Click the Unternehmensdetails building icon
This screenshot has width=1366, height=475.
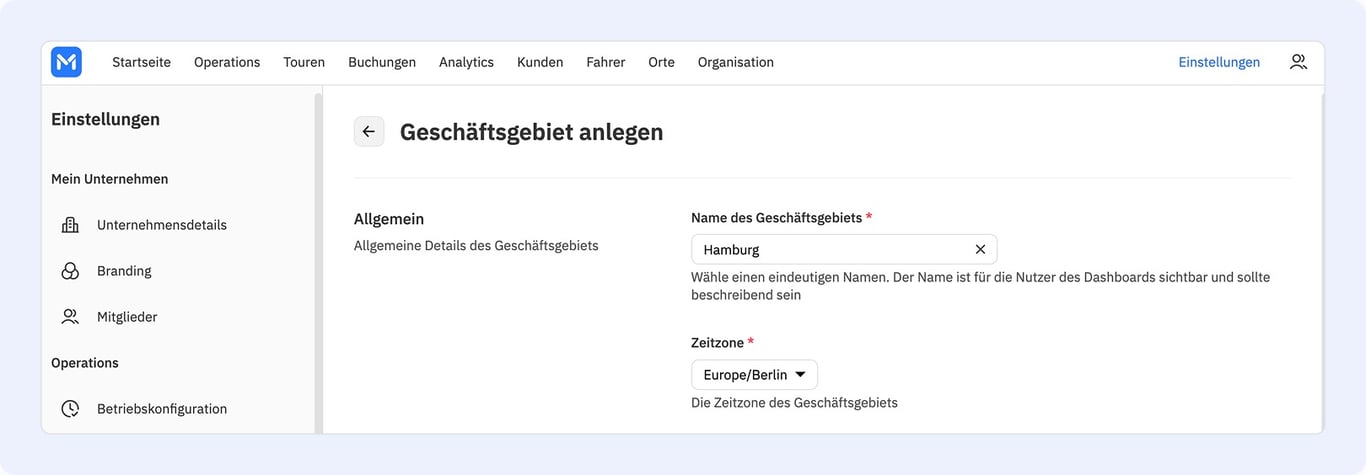pyautogui.click(x=70, y=225)
